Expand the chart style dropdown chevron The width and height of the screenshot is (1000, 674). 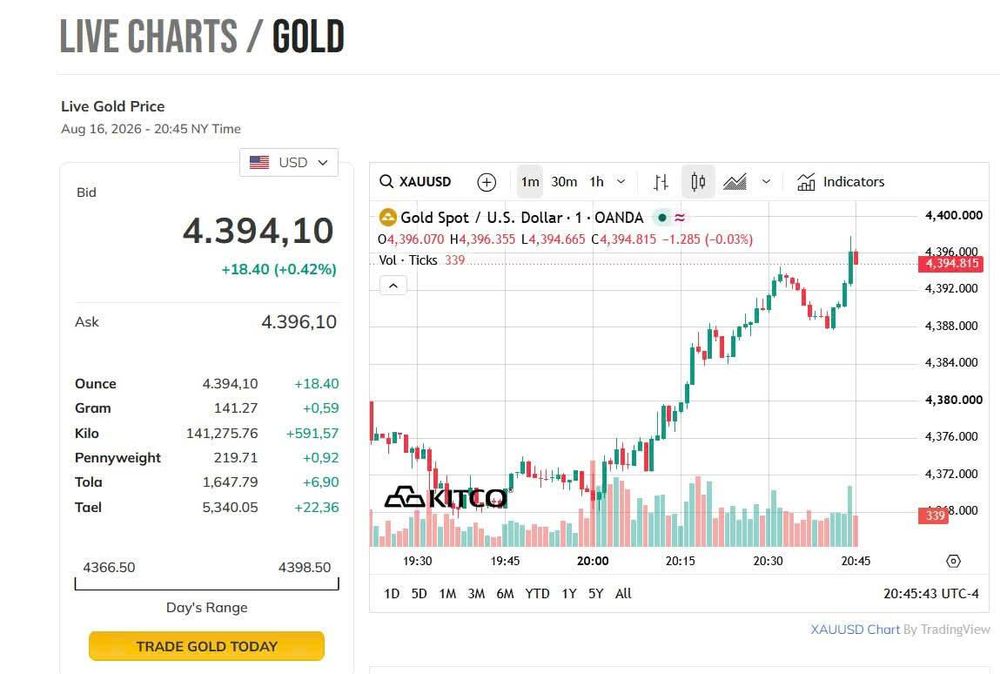(766, 182)
